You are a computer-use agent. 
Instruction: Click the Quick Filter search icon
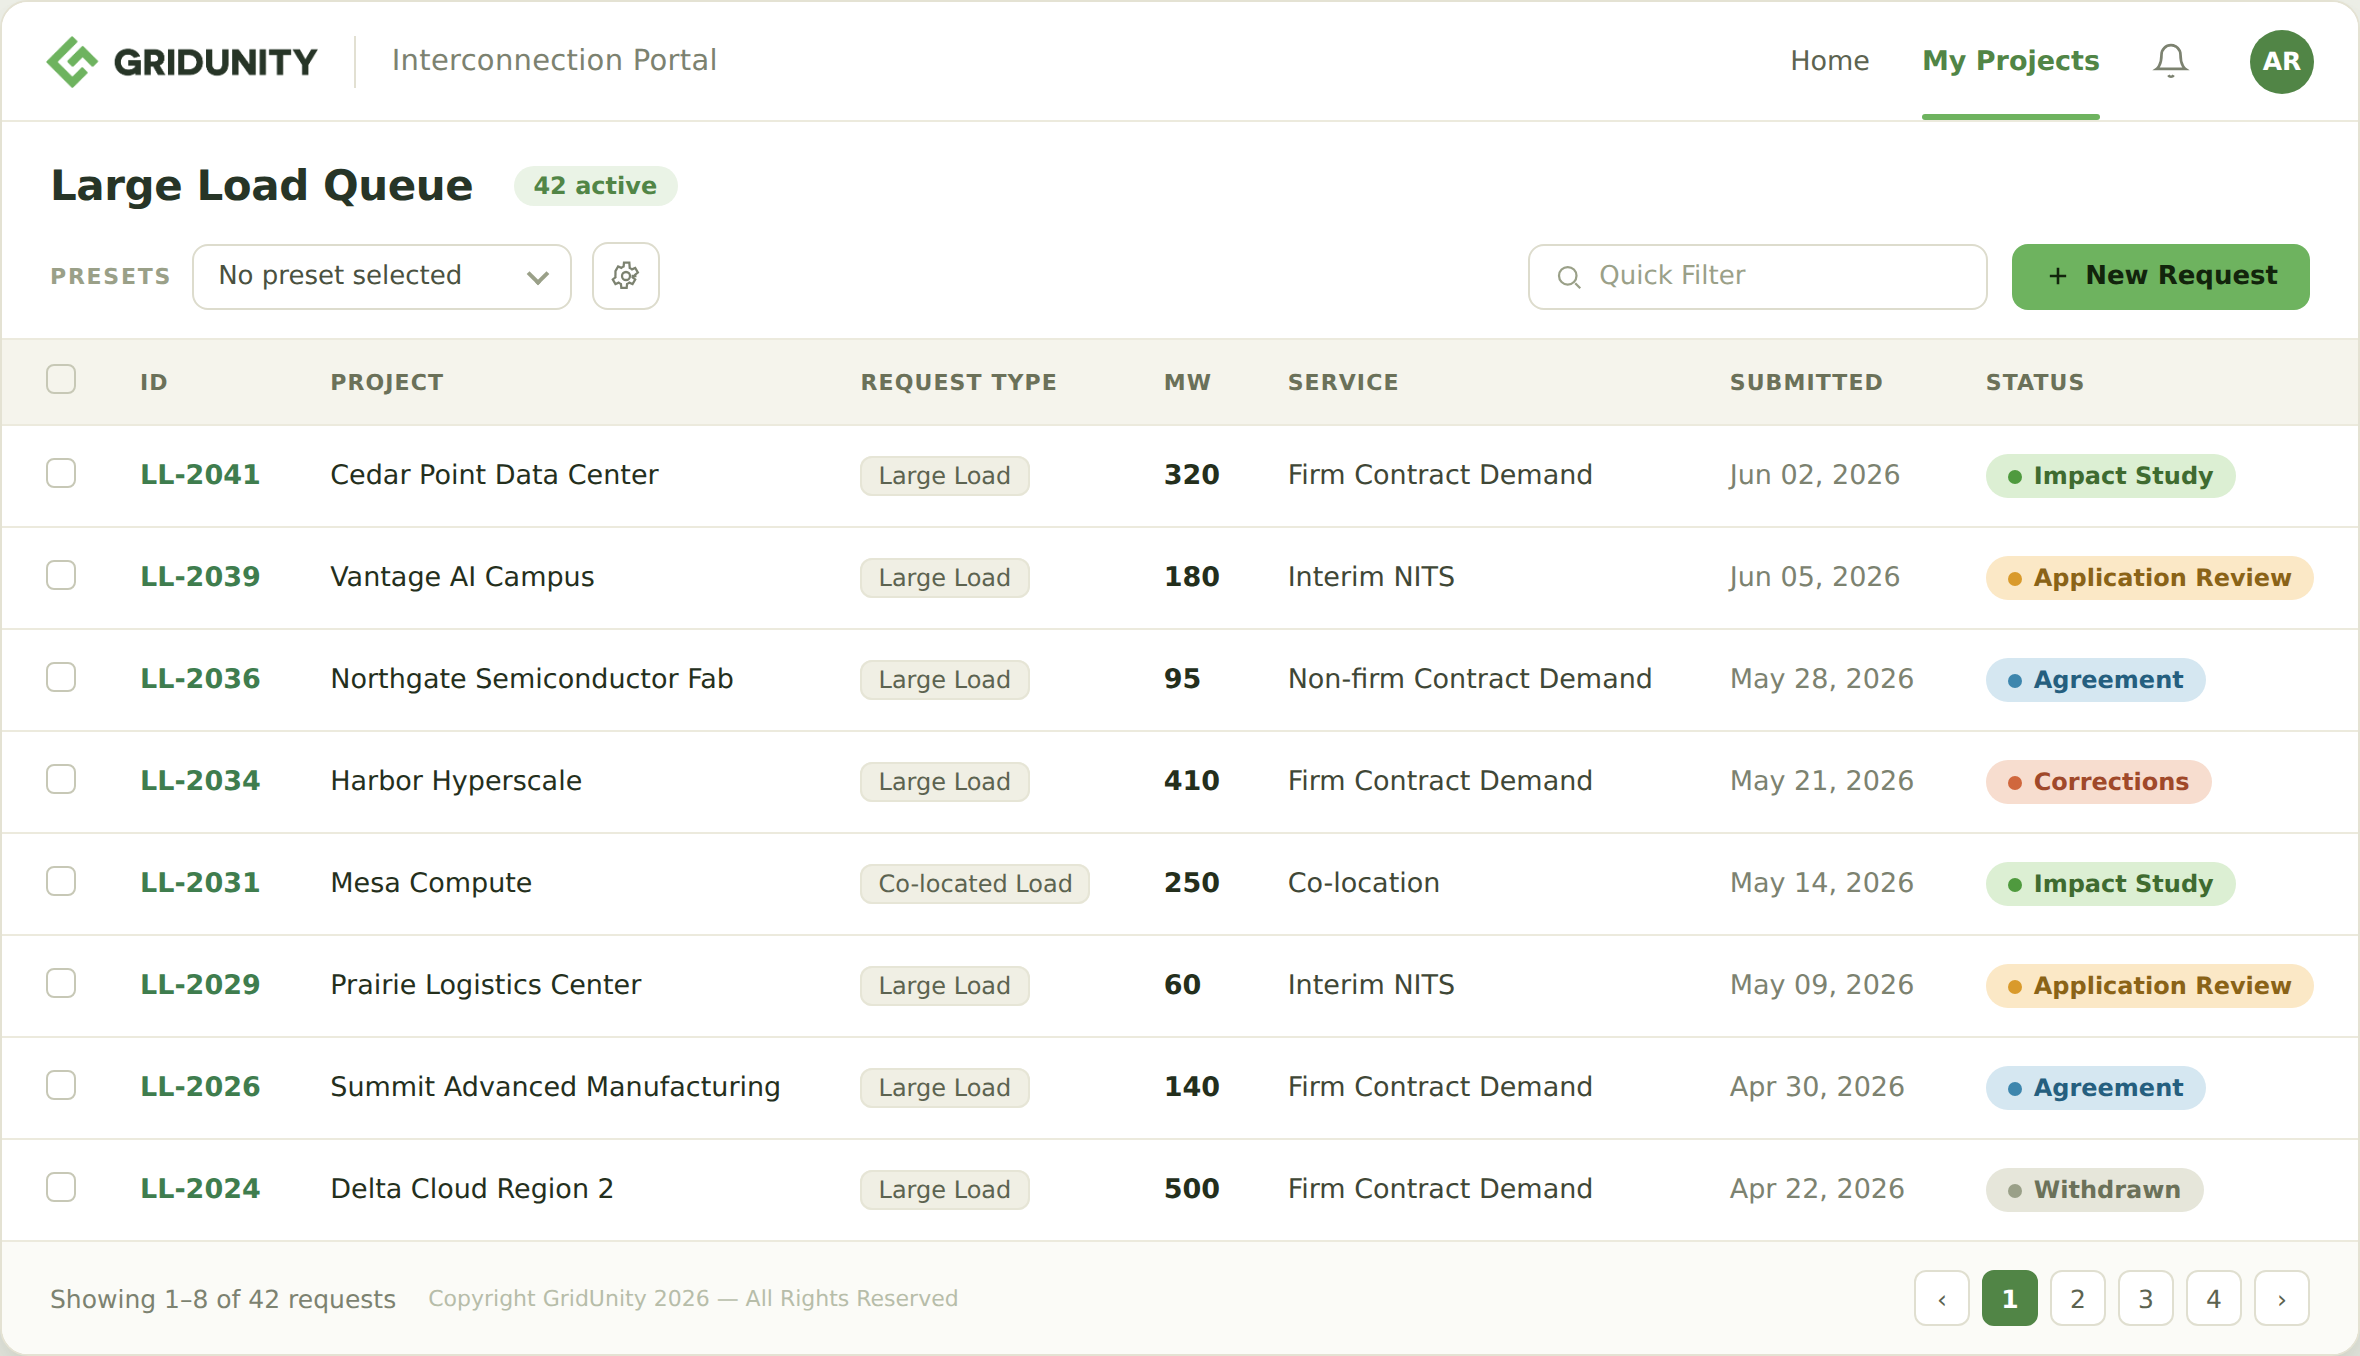tap(1568, 277)
